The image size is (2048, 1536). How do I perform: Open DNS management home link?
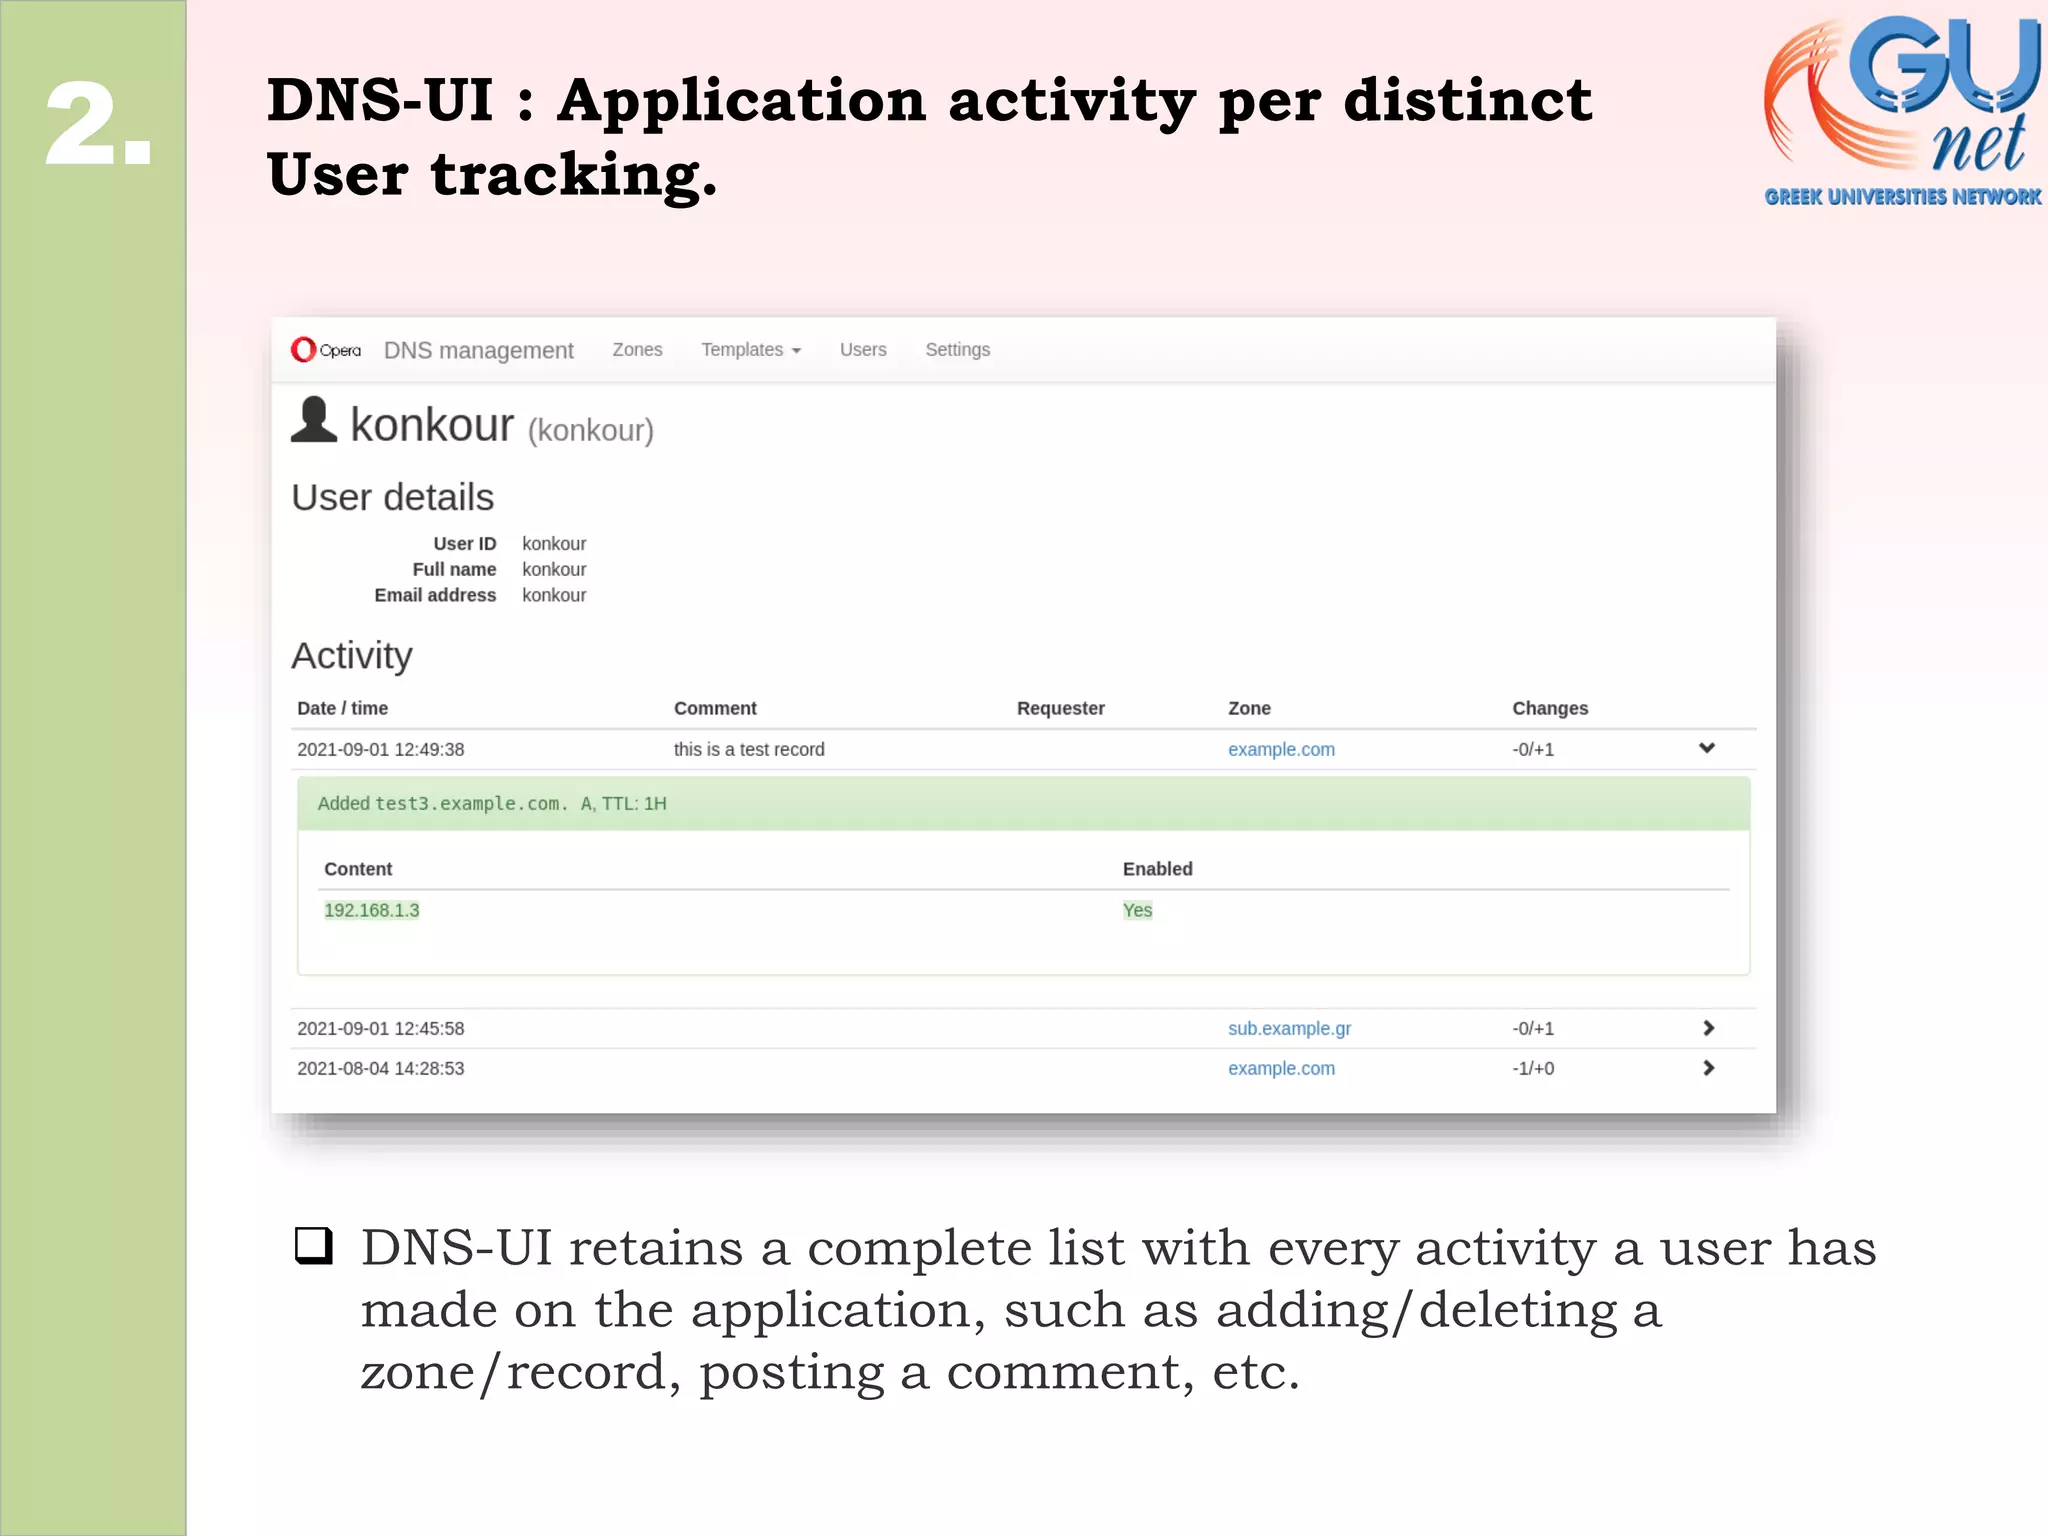coord(478,350)
